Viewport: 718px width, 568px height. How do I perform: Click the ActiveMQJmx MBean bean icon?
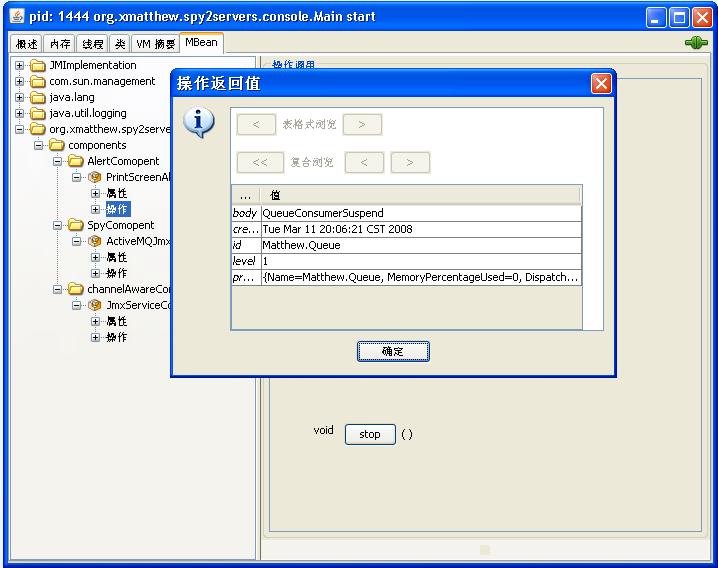pyautogui.click(x=95, y=241)
